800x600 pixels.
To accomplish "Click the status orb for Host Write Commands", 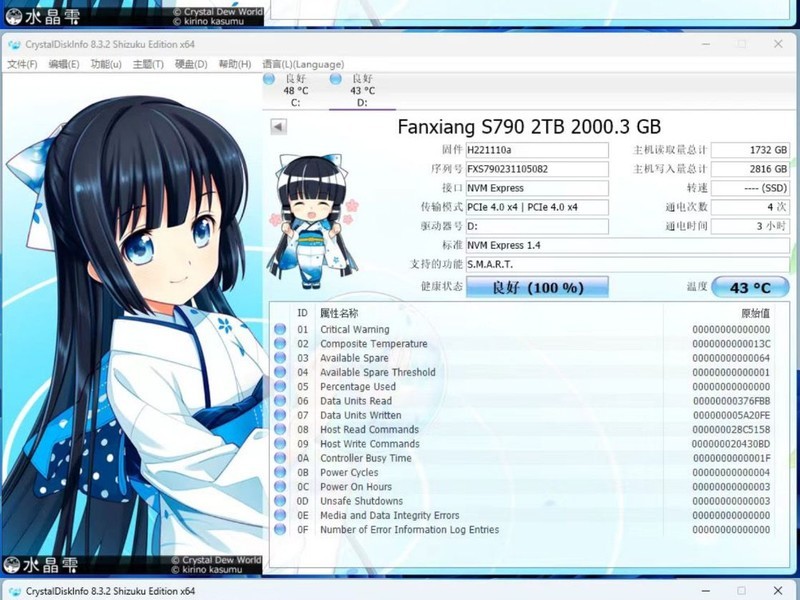I will (x=280, y=443).
